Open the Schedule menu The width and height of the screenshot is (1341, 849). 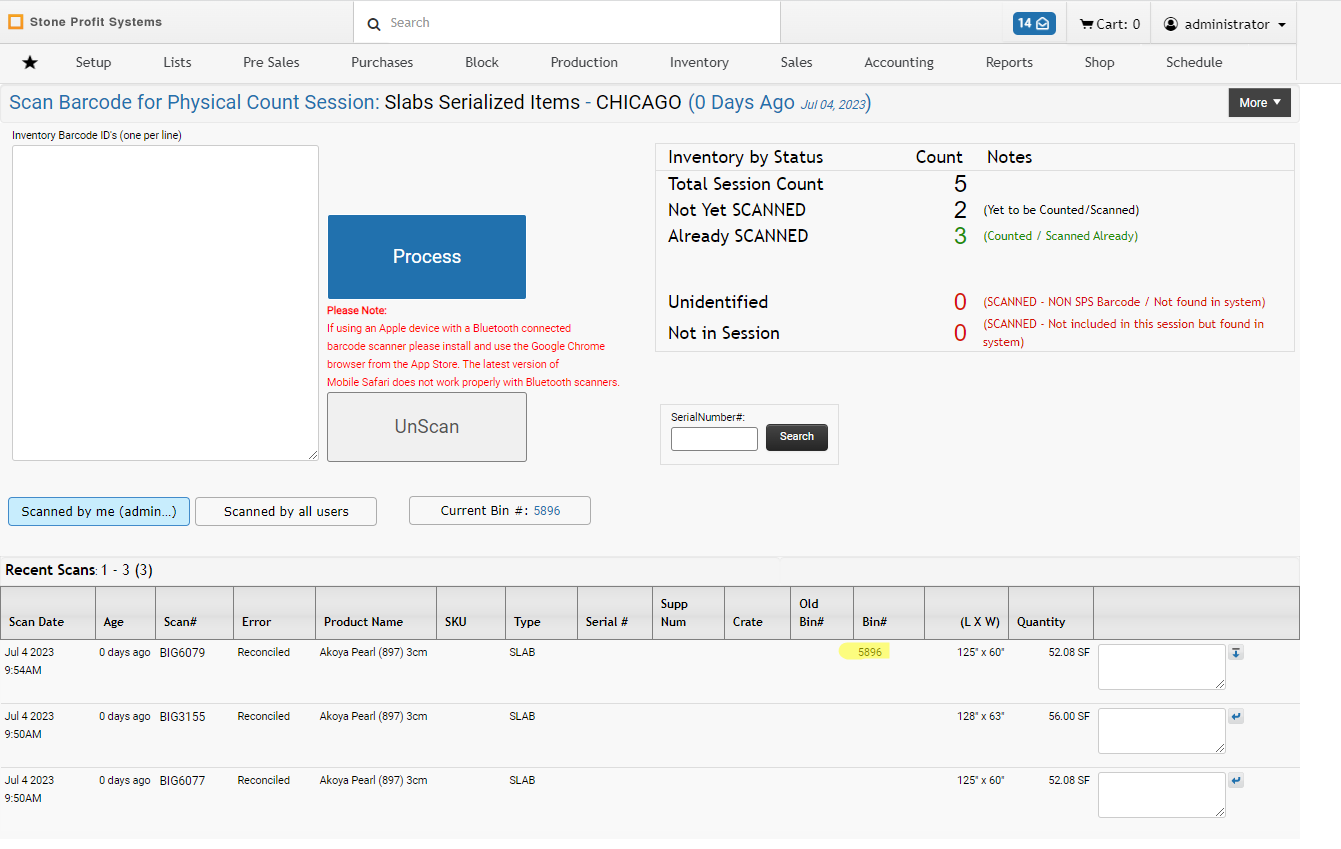[1194, 62]
